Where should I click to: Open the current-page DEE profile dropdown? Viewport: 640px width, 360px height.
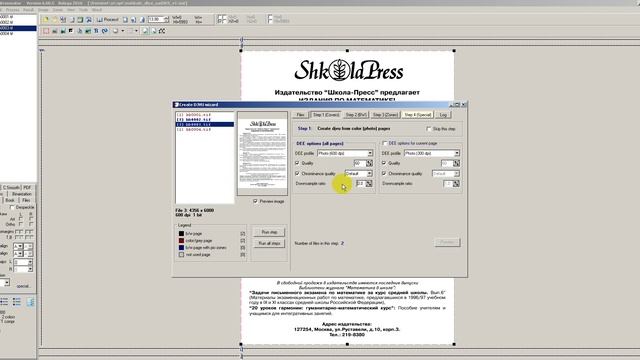pyautogui.click(x=457, y=153)
